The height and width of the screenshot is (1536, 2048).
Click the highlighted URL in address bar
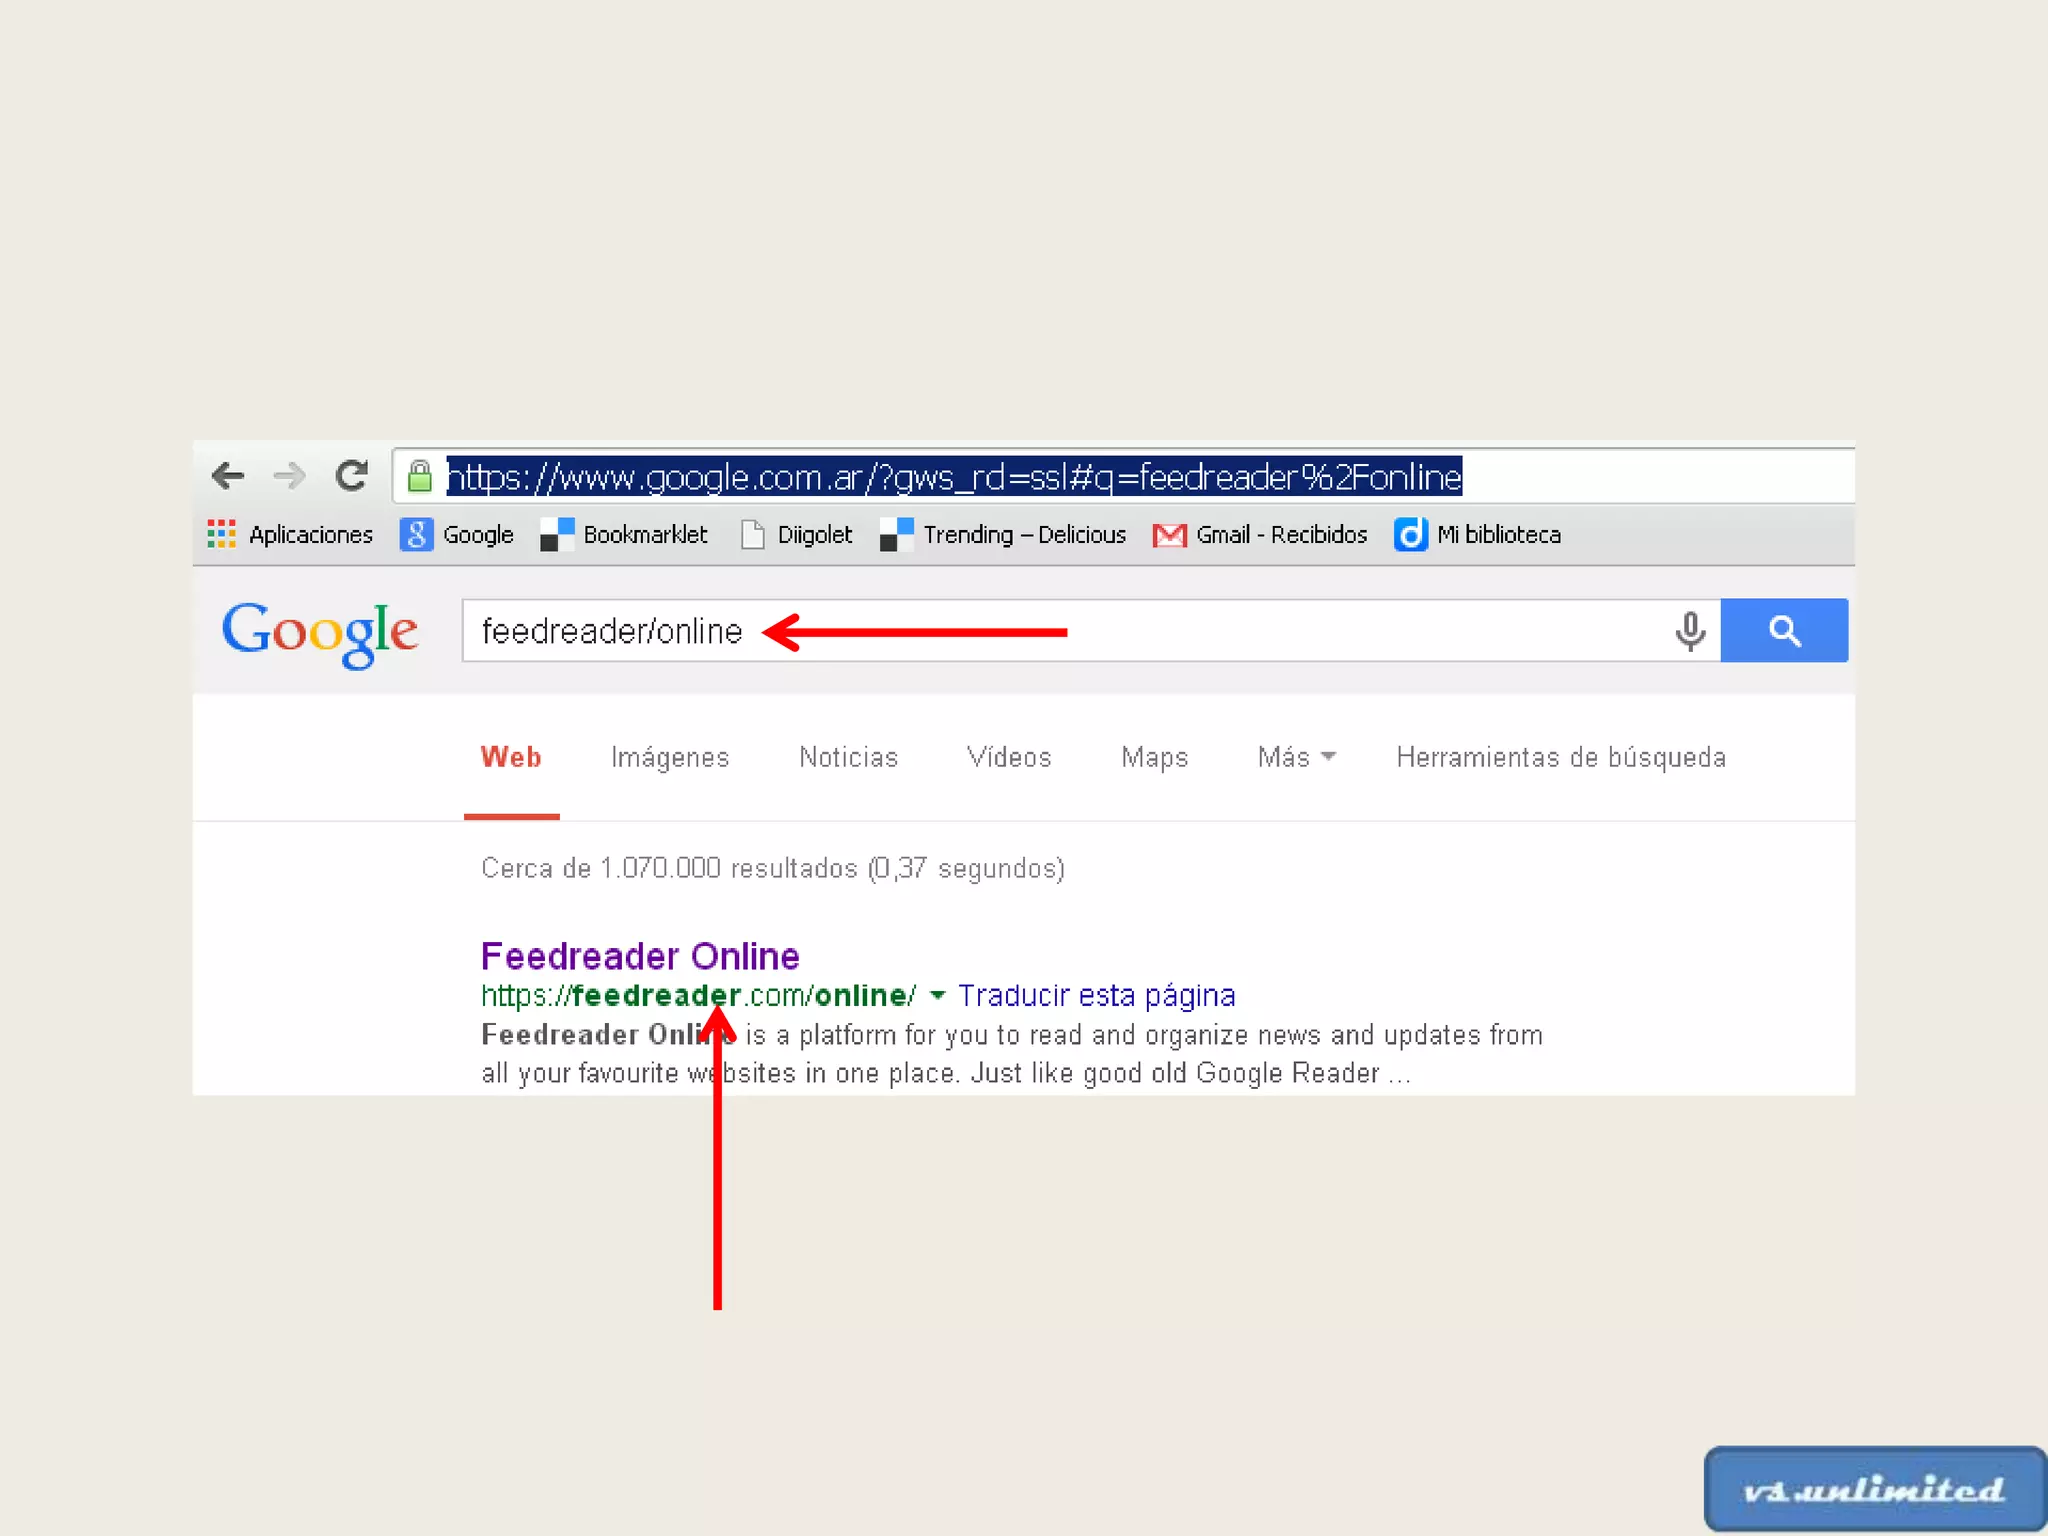click(954, 477)
